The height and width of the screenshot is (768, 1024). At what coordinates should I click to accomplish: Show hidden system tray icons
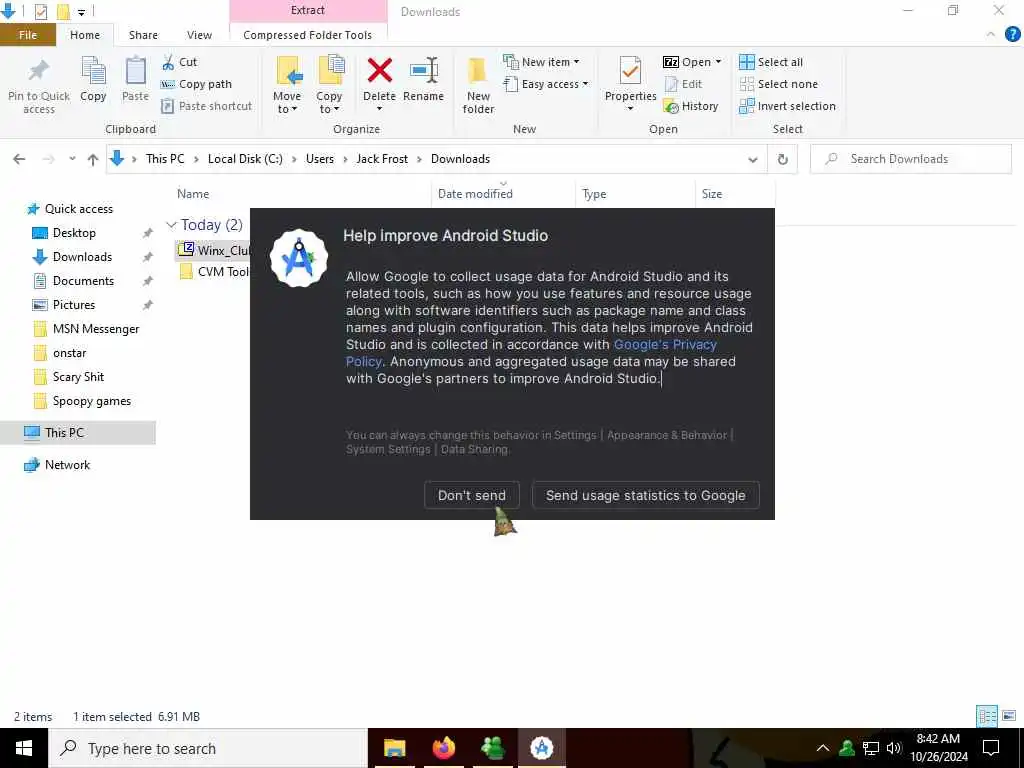[x=823, y=748]
